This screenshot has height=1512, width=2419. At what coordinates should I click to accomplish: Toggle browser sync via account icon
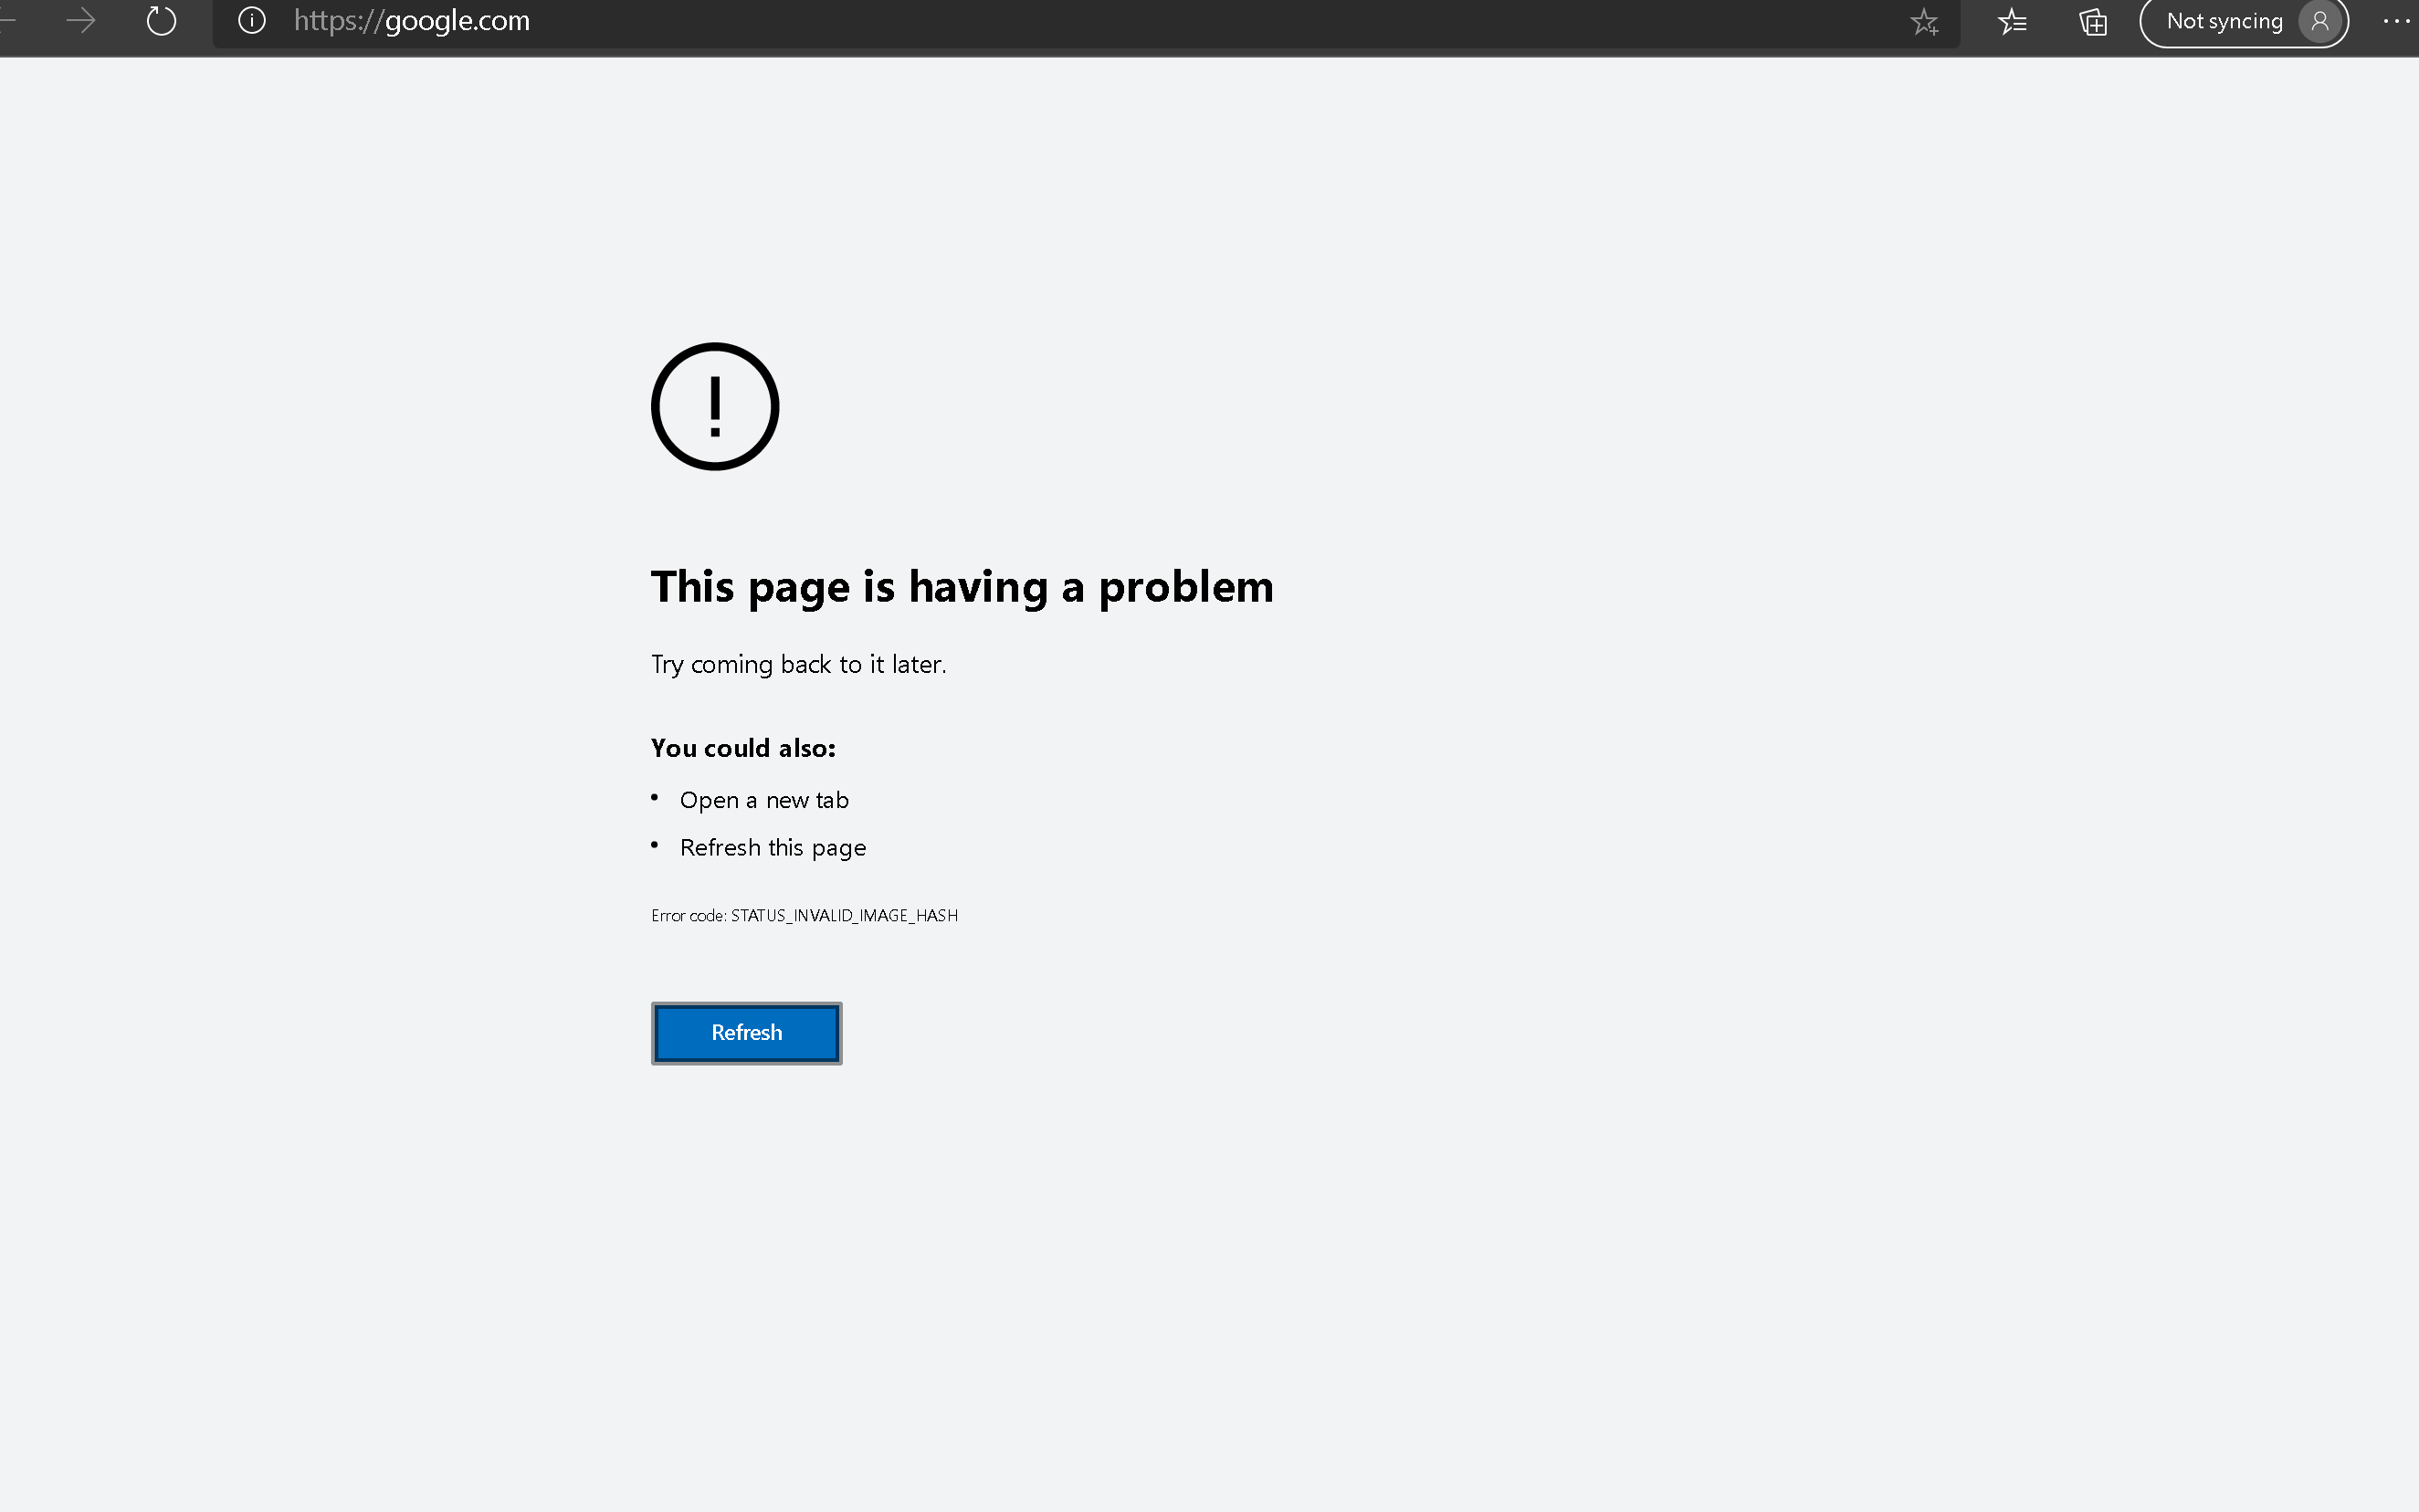pyautogui.click(x=2319, y=19)
